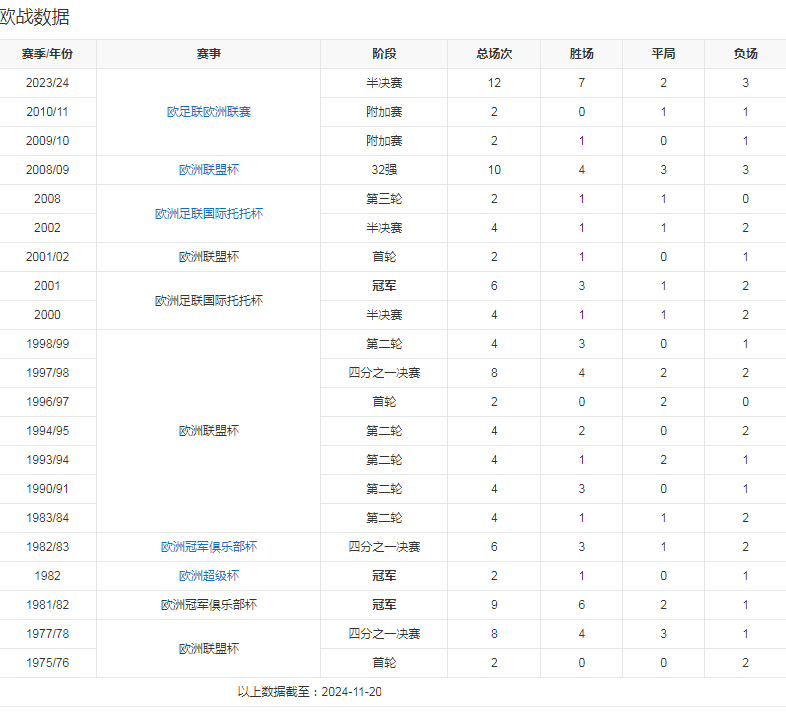Click the 2001 row's 冠军 stage cell
The height and width of the screenshot is (712, 786).
point(384,286)
